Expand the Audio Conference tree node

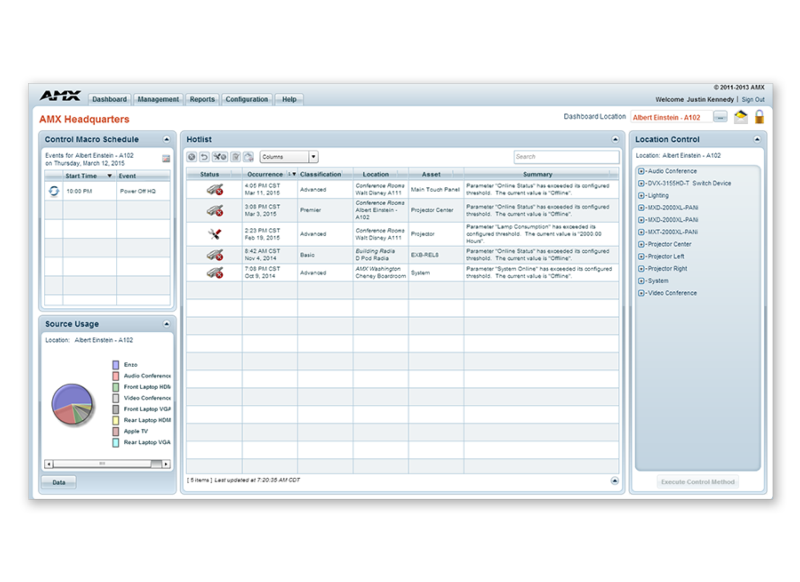click(641, 171)
